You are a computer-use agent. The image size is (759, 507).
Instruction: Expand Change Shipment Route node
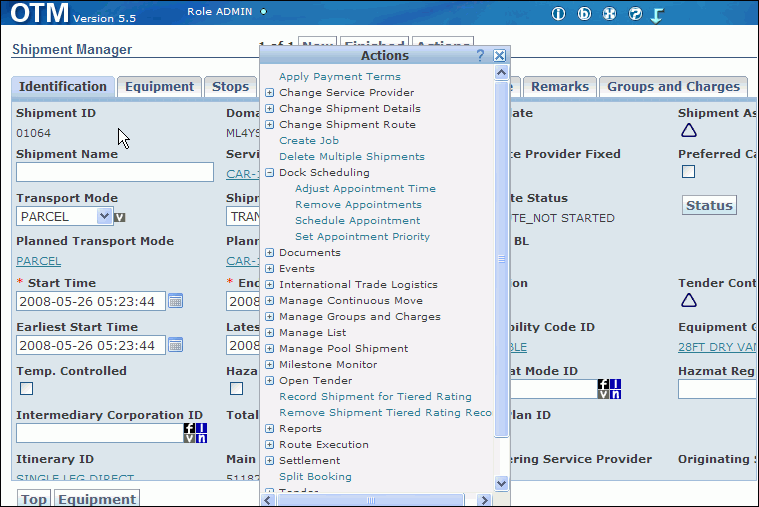pos(270,124)
